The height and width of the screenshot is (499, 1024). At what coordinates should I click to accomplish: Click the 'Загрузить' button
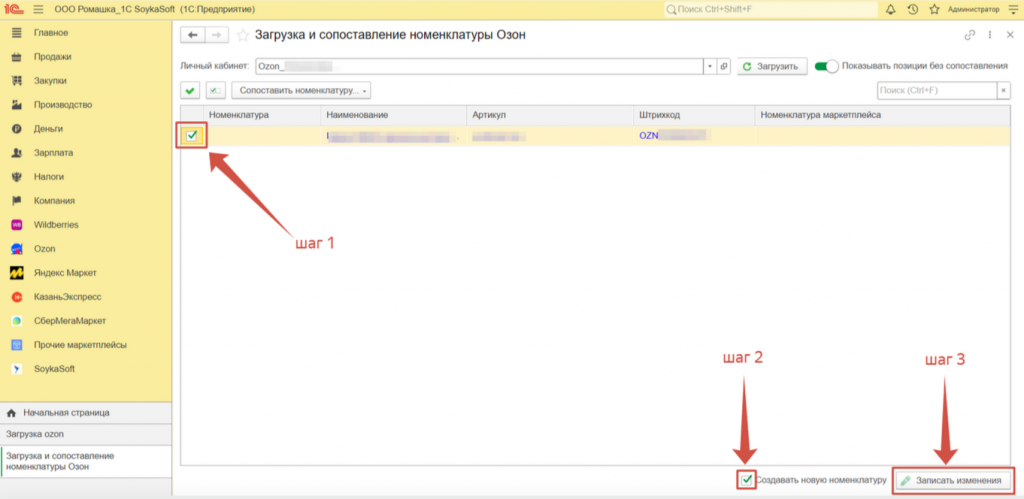773,66
